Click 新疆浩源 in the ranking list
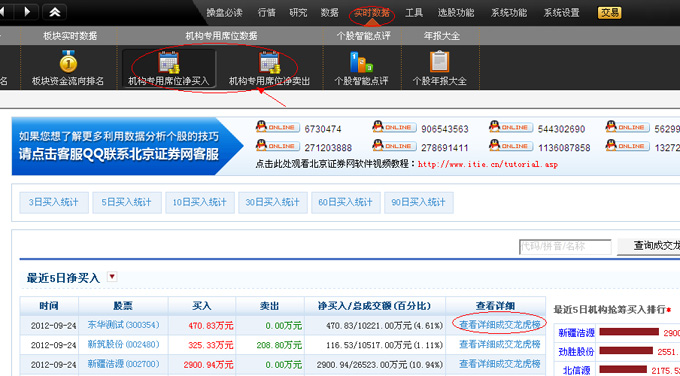Image resolution: width=680 pixels, height=376 pixels. coord(576,333)
